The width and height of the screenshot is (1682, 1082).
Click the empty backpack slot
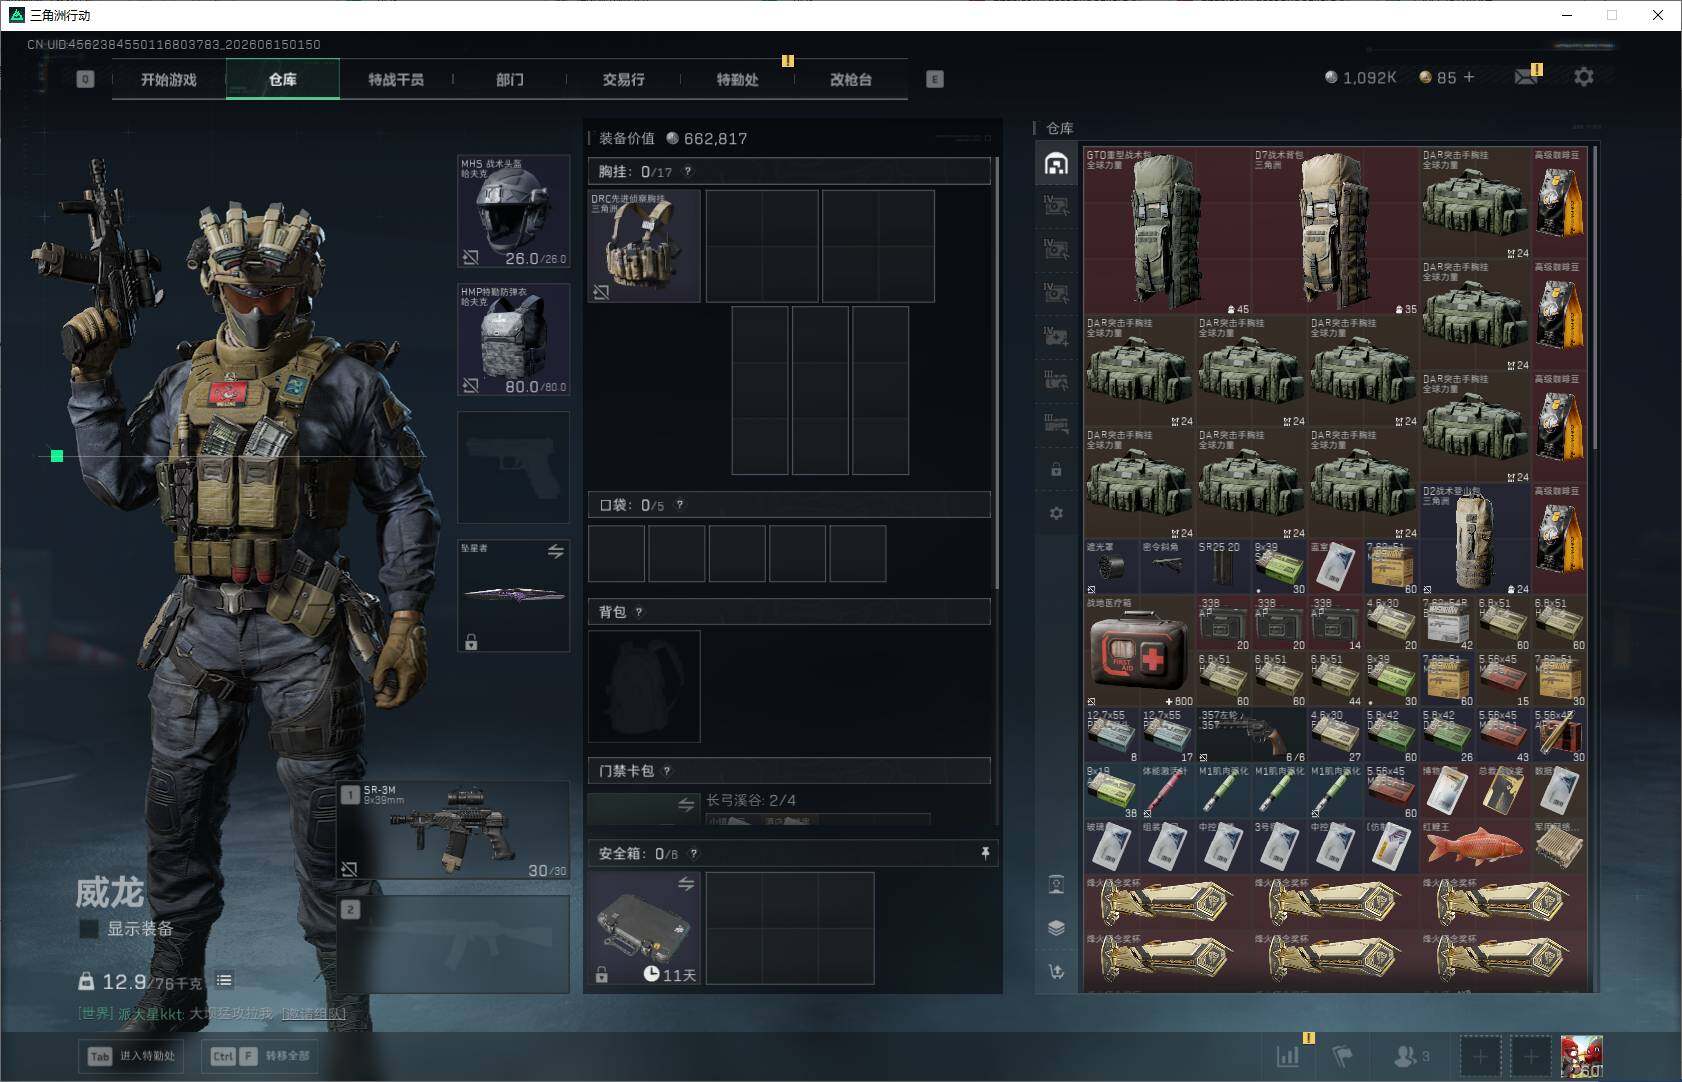[x=644, y=686]
